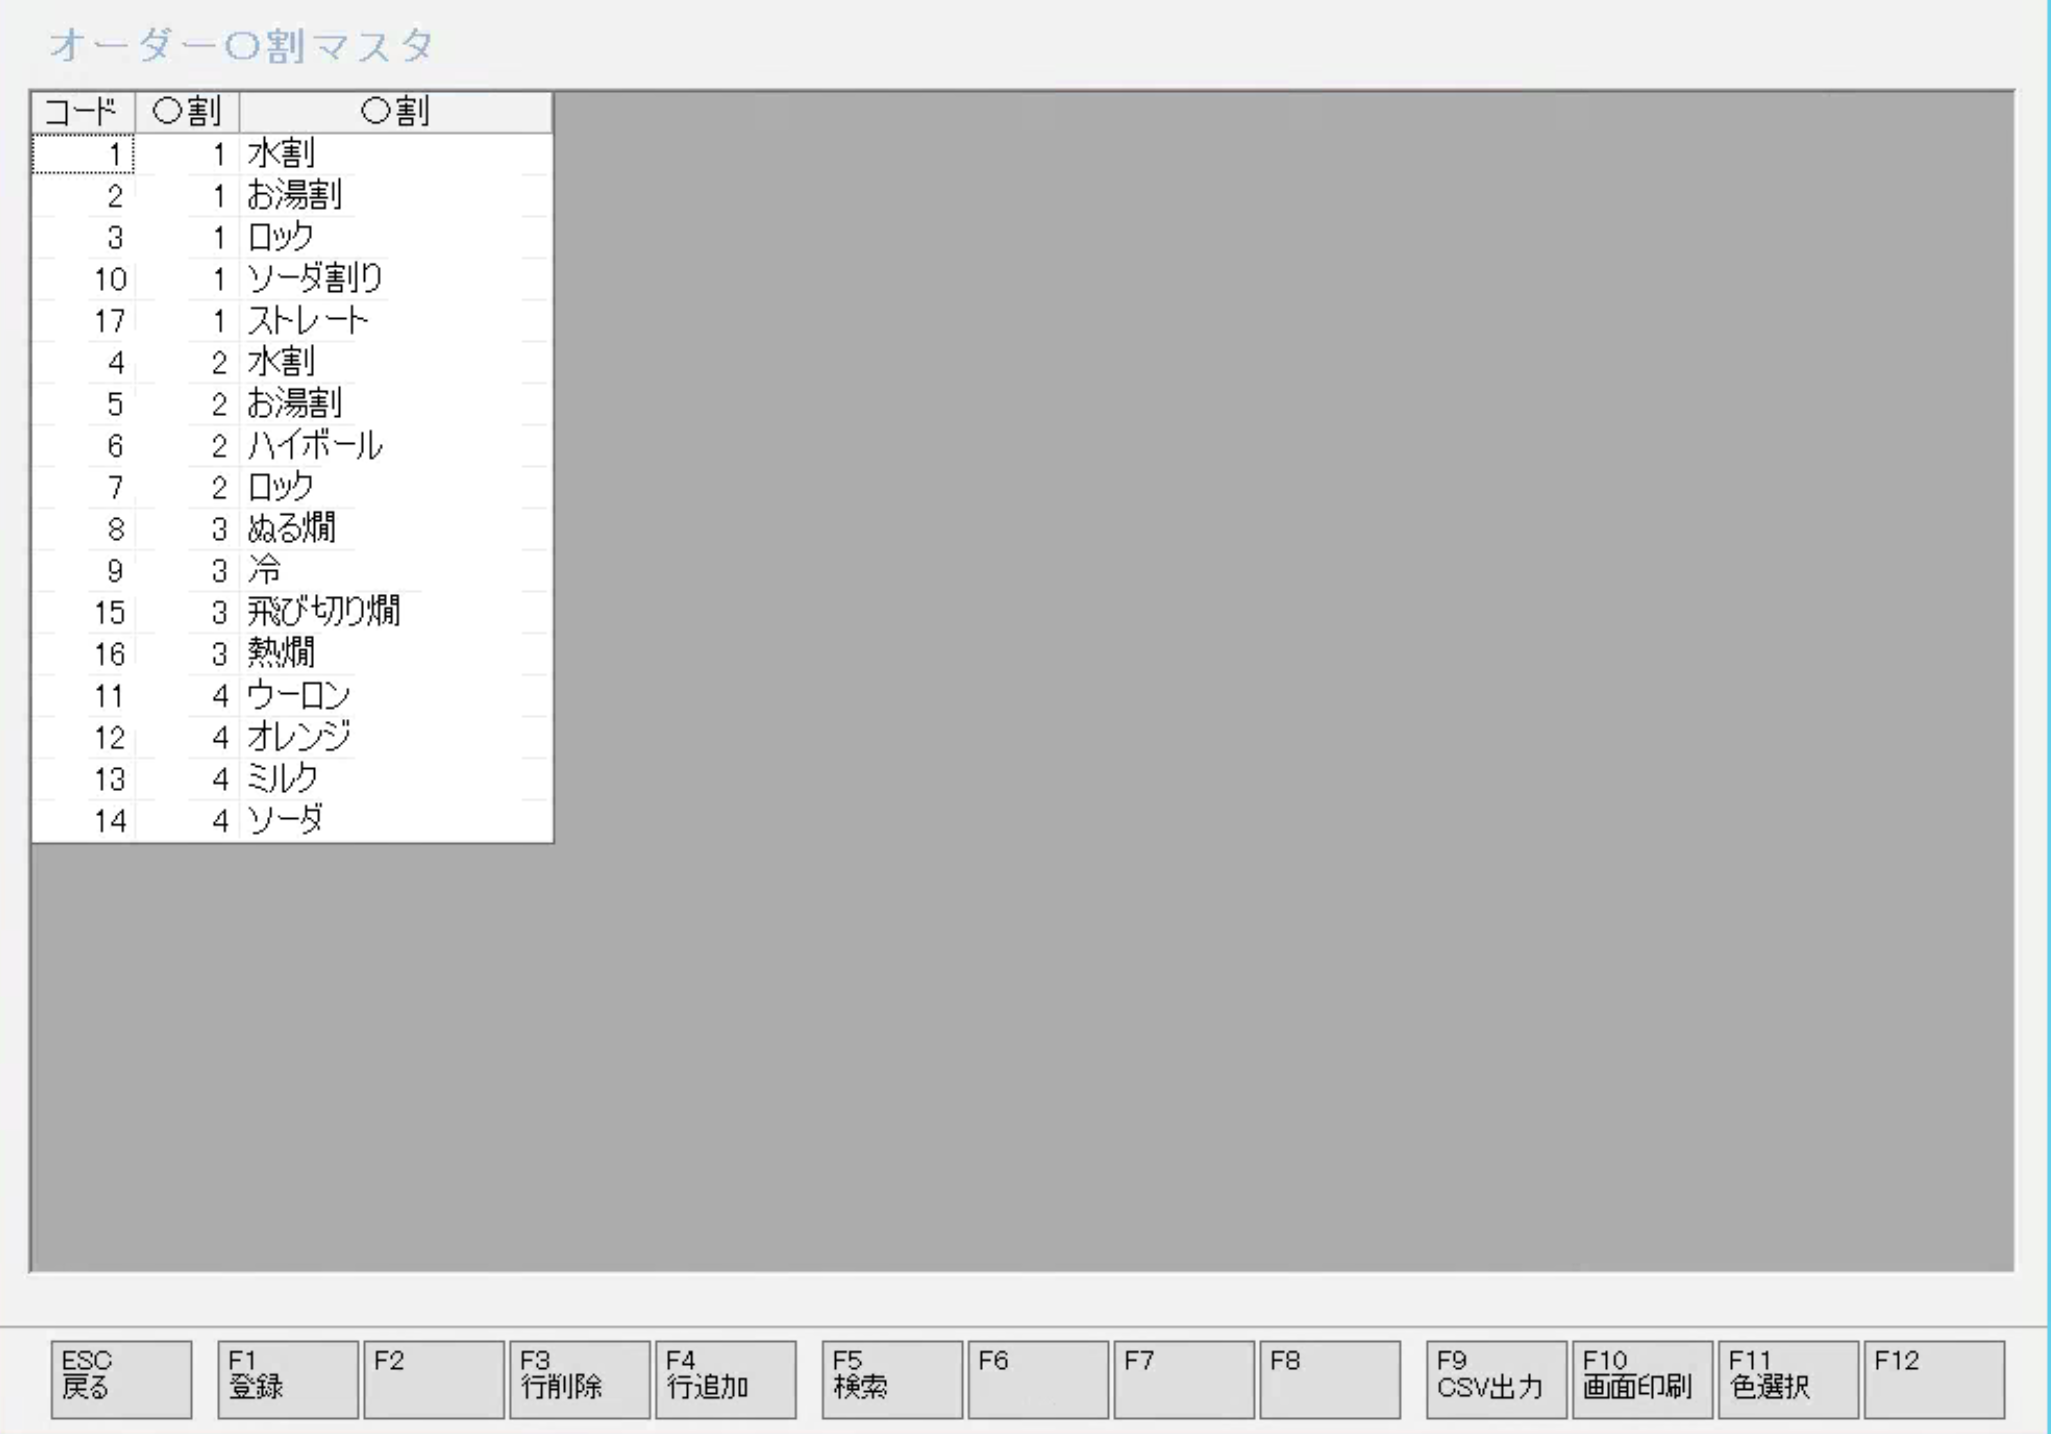Open color picker via F11 色選択

(1787, 1378)
